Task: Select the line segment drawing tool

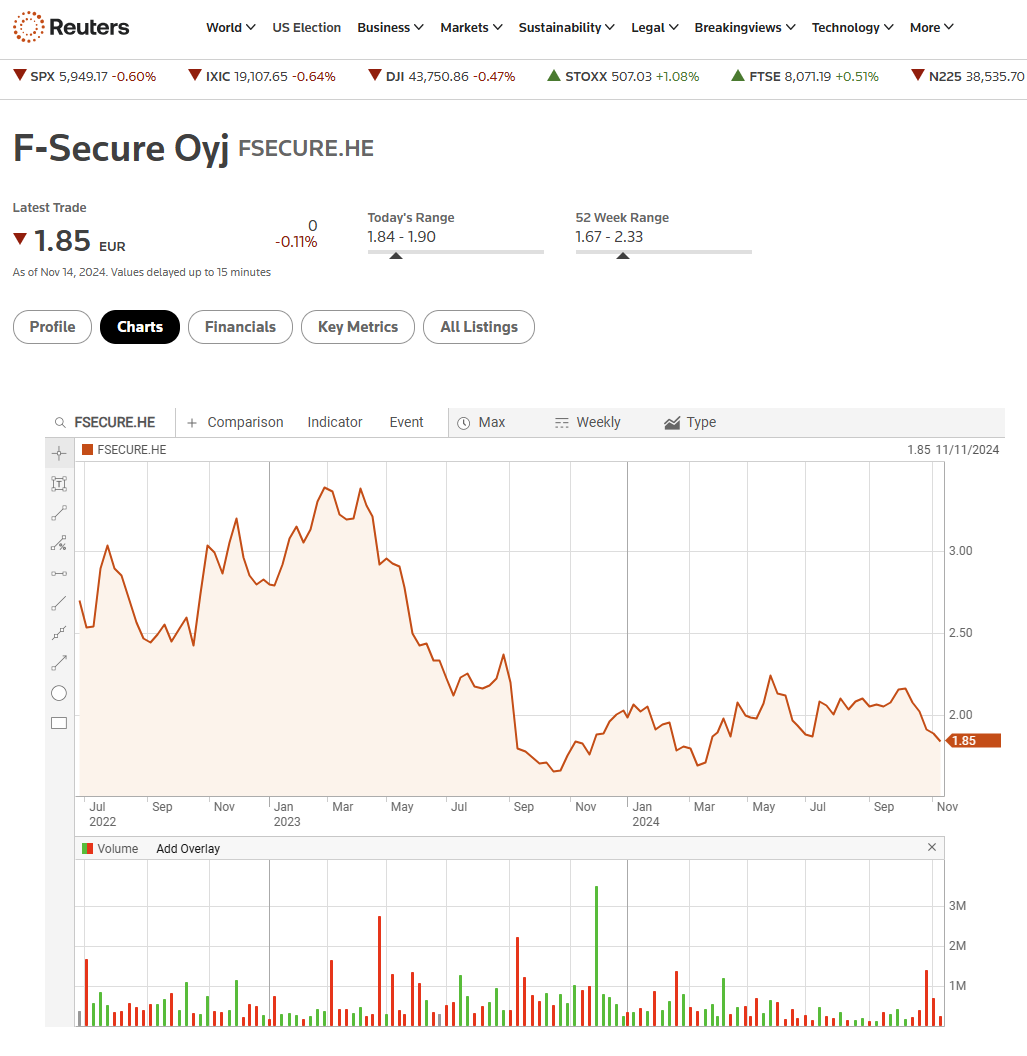Action: point(59,513)
